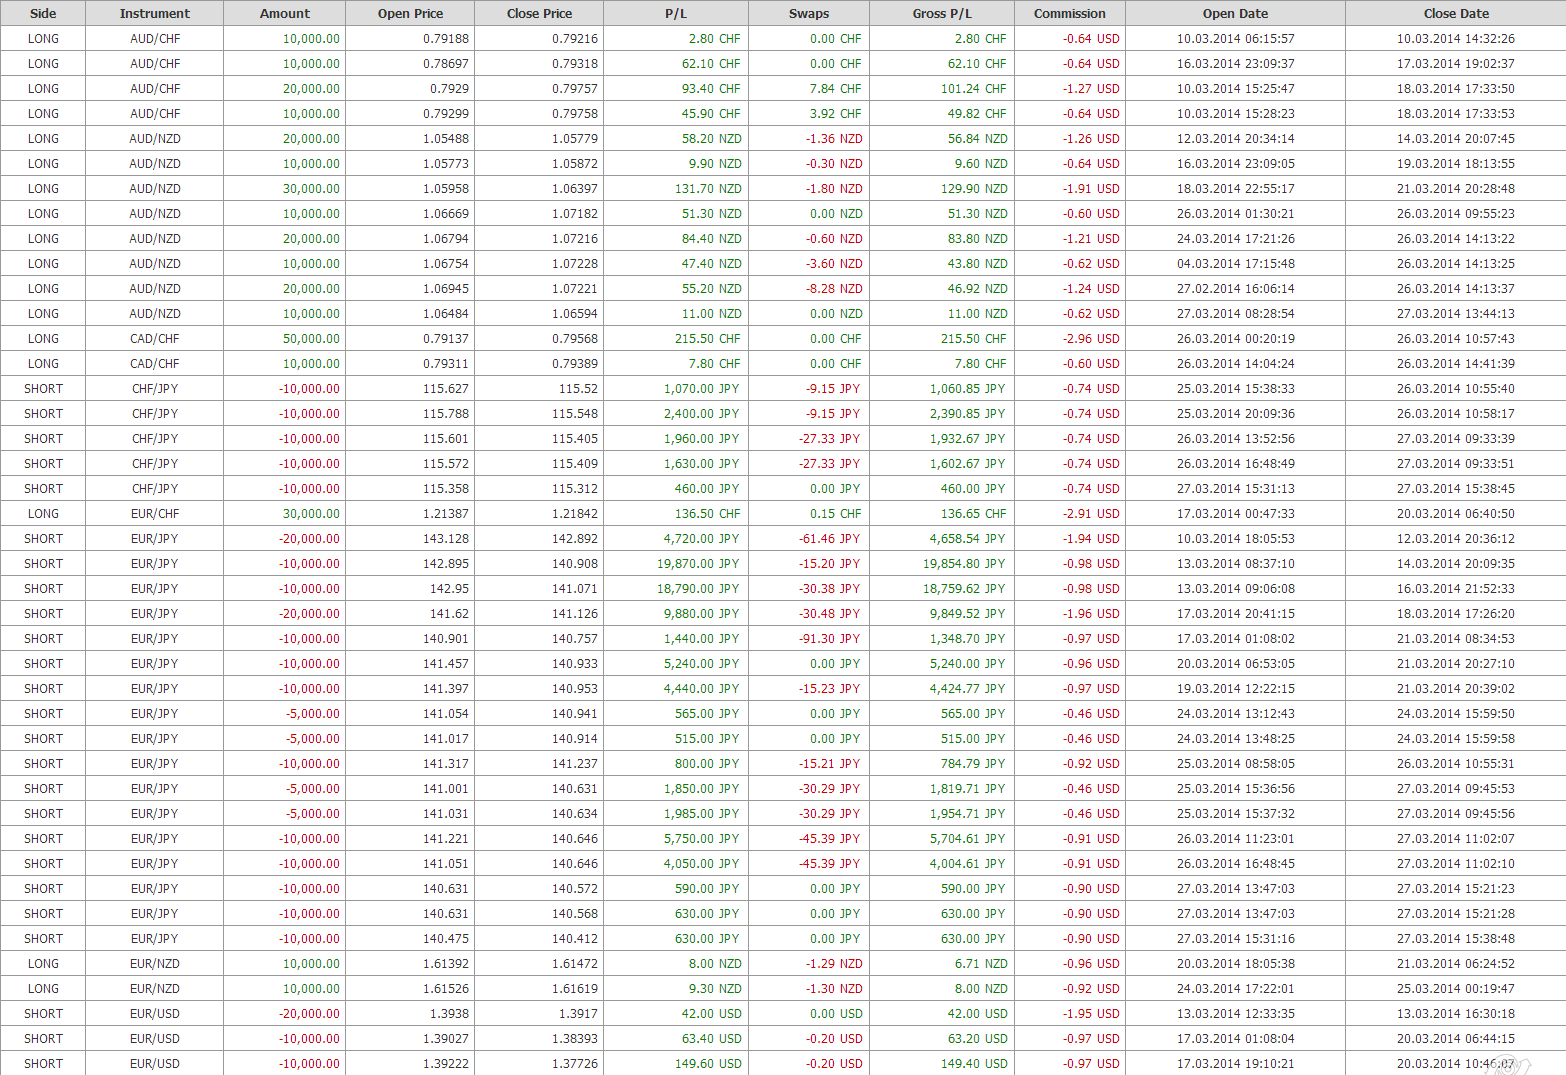
Task: Sort by Close Price header
Action: [x=539, y=13]
